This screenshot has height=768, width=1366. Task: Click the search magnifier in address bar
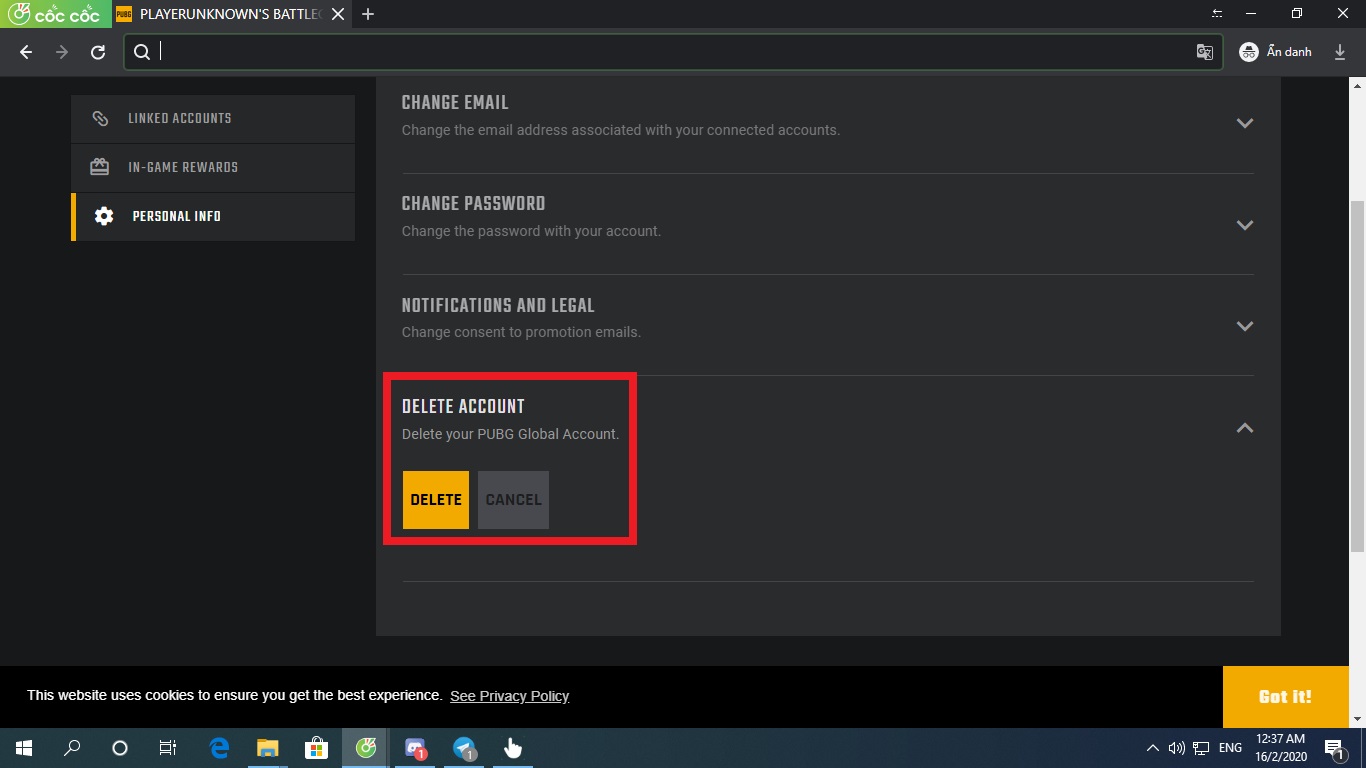point(142,52)
